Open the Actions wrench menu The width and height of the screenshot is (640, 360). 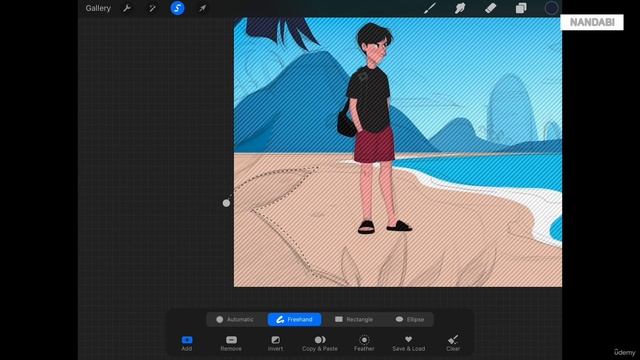point(127,8)
